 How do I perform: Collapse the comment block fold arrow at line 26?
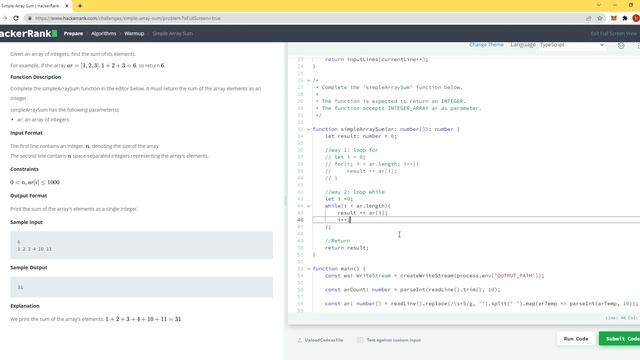(x=309, y=80)
